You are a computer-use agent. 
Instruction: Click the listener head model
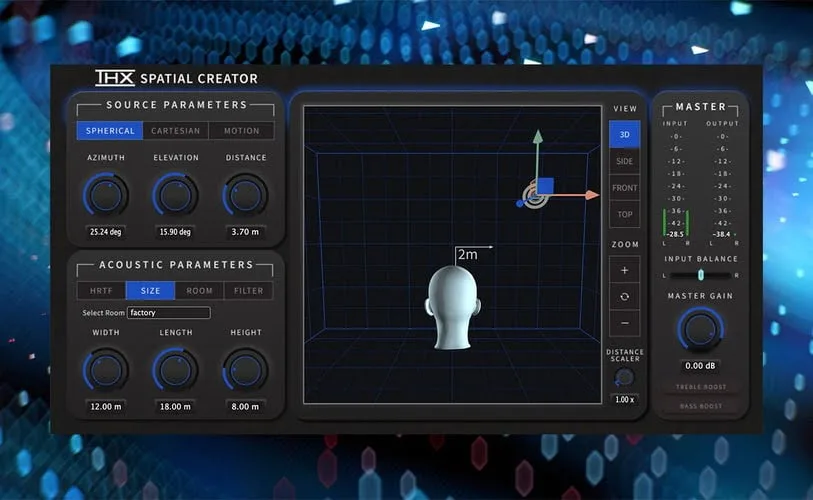coord(453,307)
